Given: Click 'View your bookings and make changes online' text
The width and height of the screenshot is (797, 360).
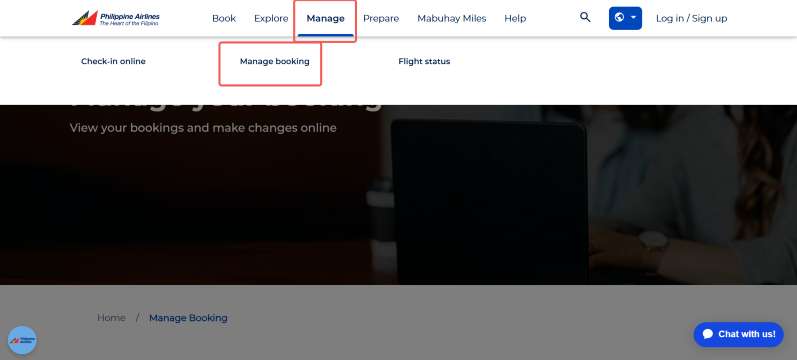Looking at the screenshot, I should 203,128.
